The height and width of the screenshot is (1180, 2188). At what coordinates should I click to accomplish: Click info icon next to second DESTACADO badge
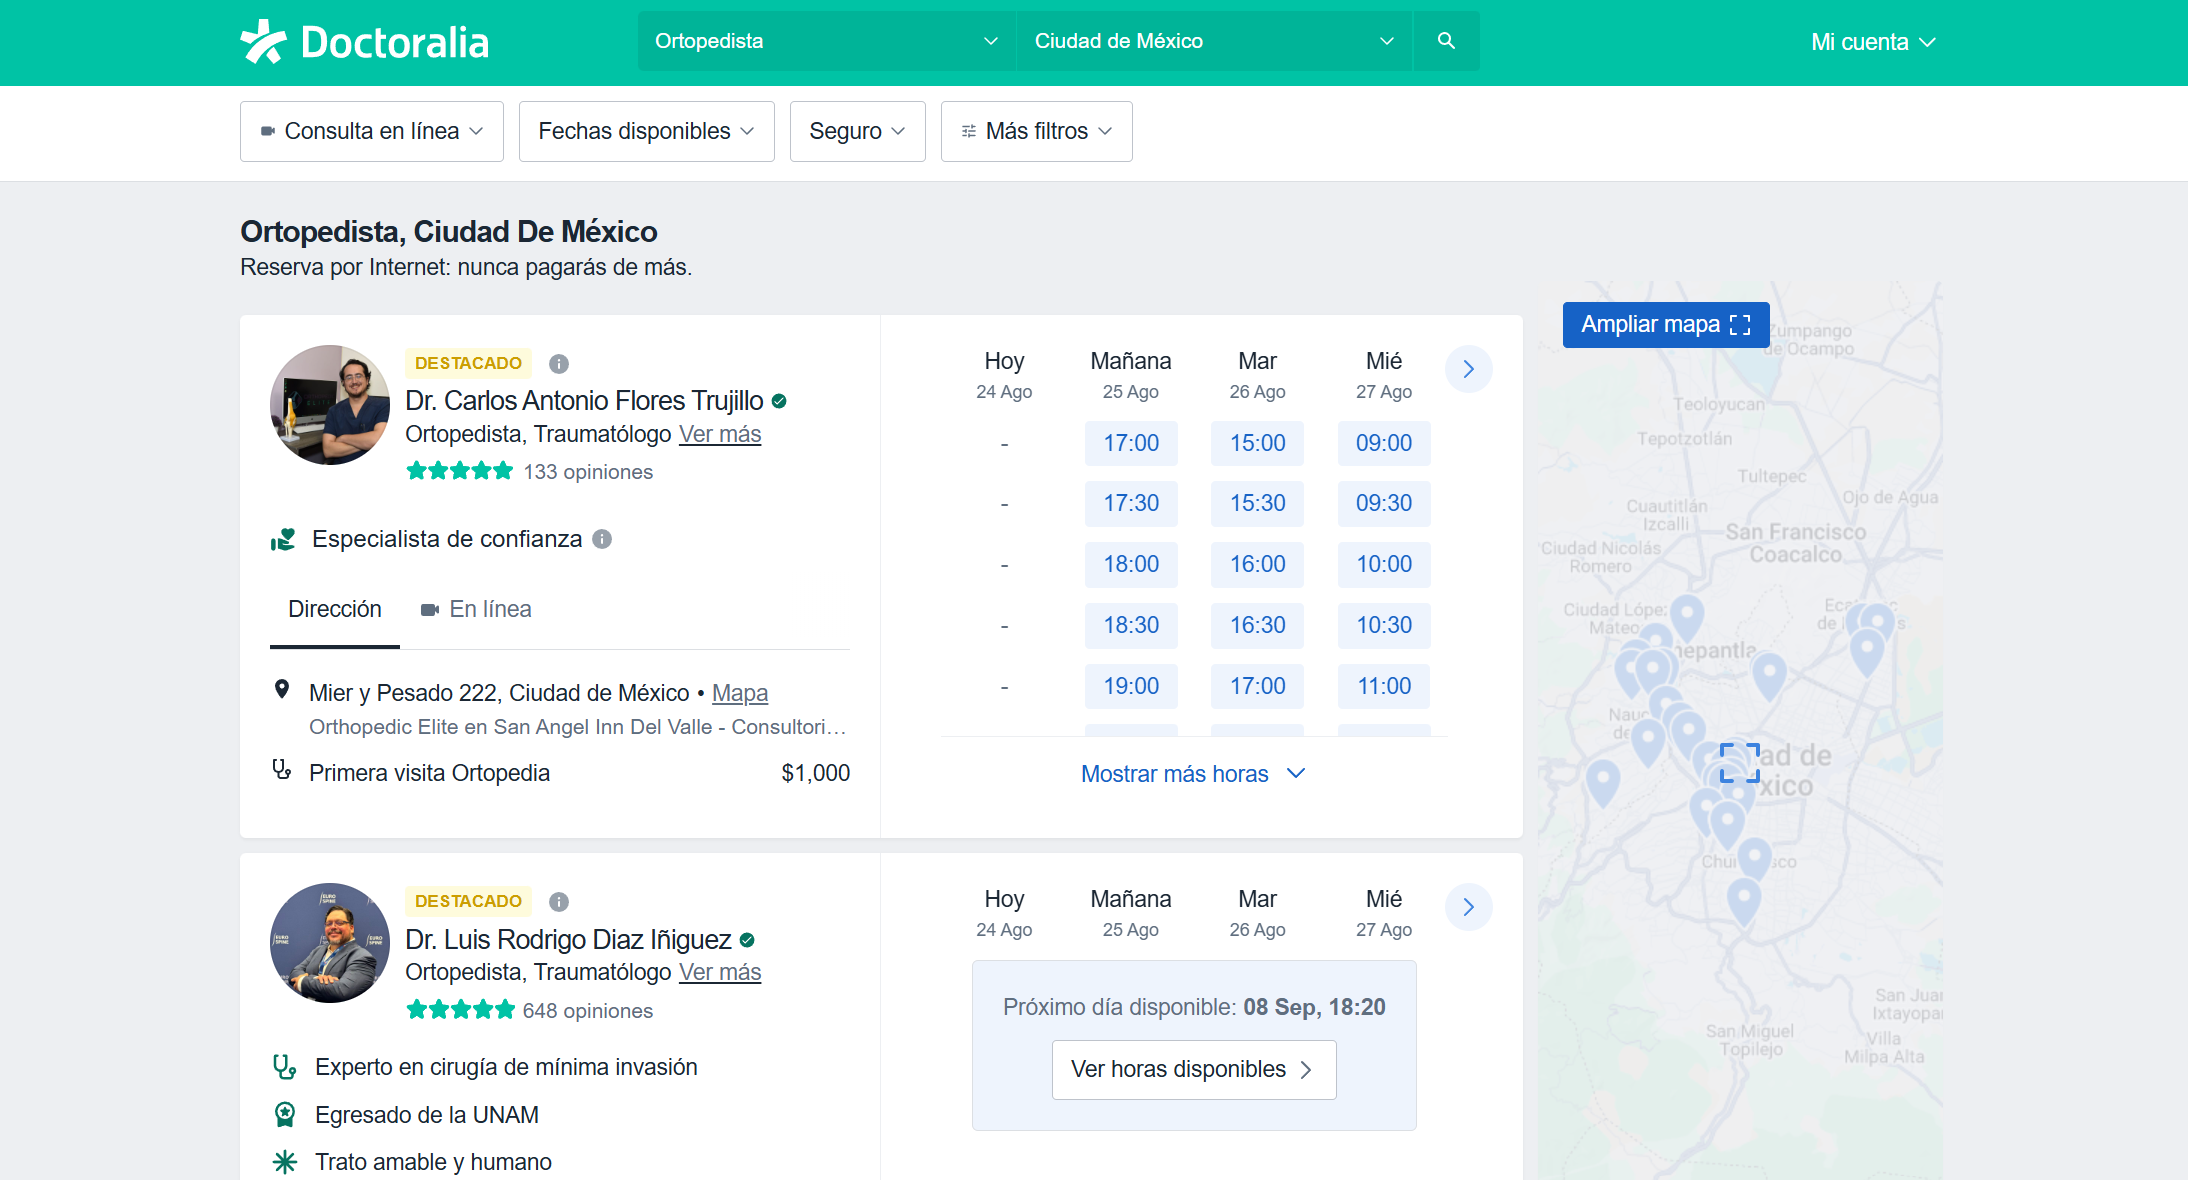click(x=559, y=902)
